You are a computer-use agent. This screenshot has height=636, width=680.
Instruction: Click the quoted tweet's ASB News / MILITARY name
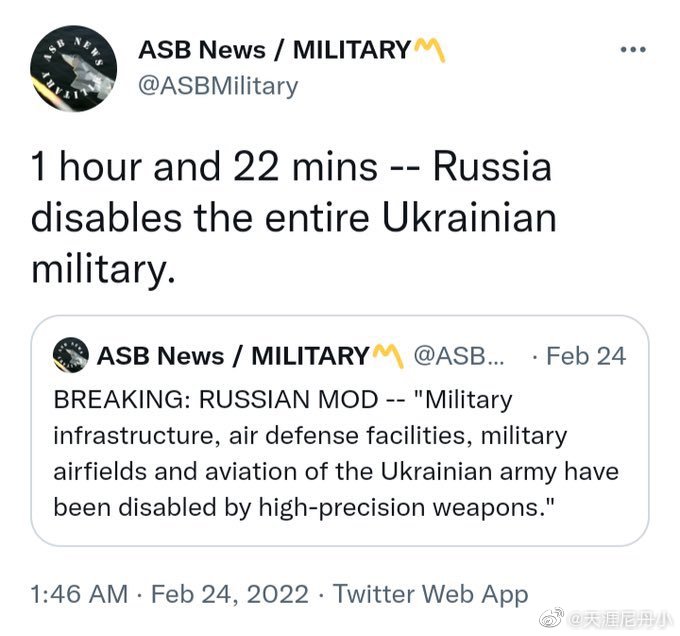tap(233, 356)
